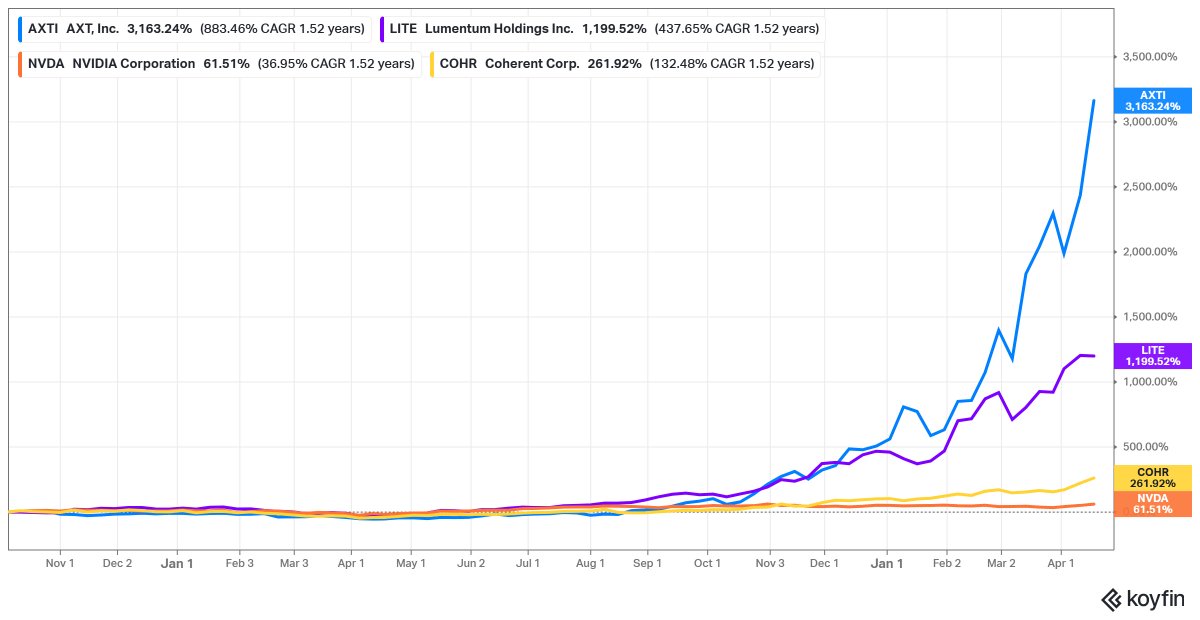Image resolution: width=1200 pixels, height=620 pixels.
Task: Click the orange NVDA price tag on axis
Action: [x=1152, y=503]
